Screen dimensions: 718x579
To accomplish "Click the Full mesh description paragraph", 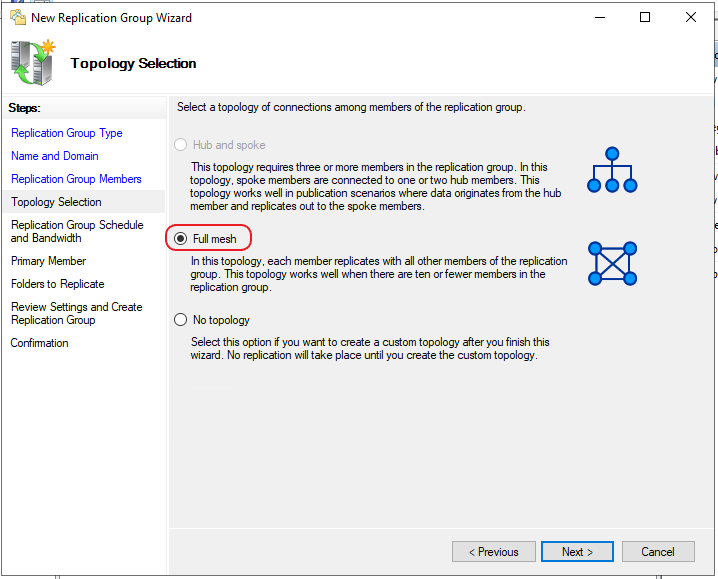I will point(379,274).
